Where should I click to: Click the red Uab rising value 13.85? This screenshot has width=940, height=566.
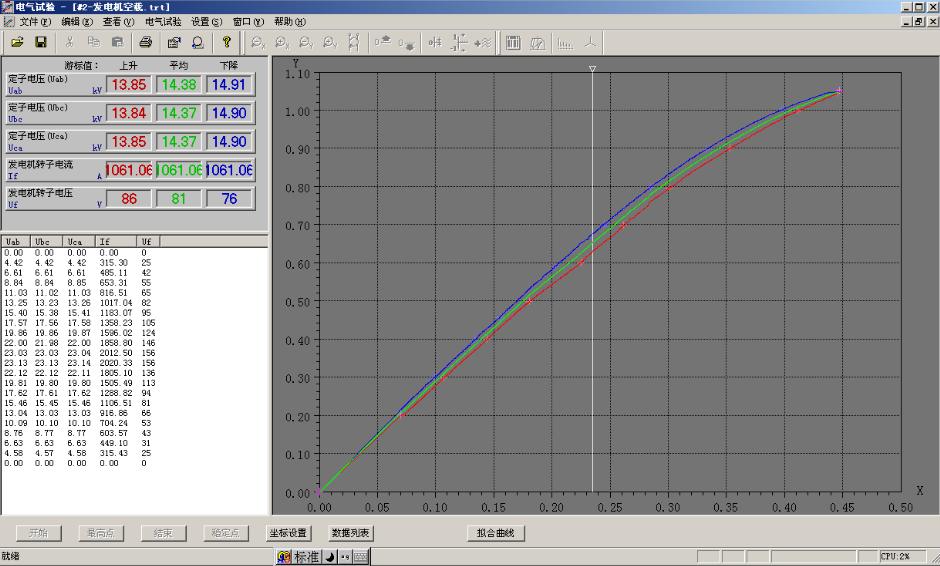[x=129, y=85]
